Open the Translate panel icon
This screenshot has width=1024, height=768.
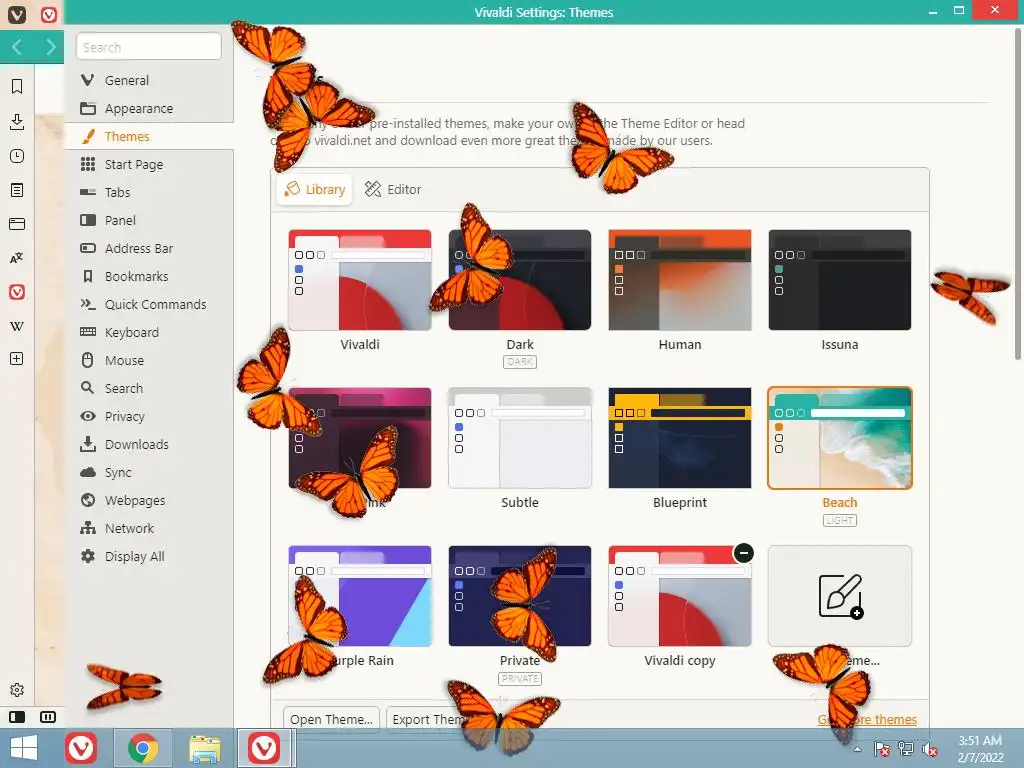17,258
